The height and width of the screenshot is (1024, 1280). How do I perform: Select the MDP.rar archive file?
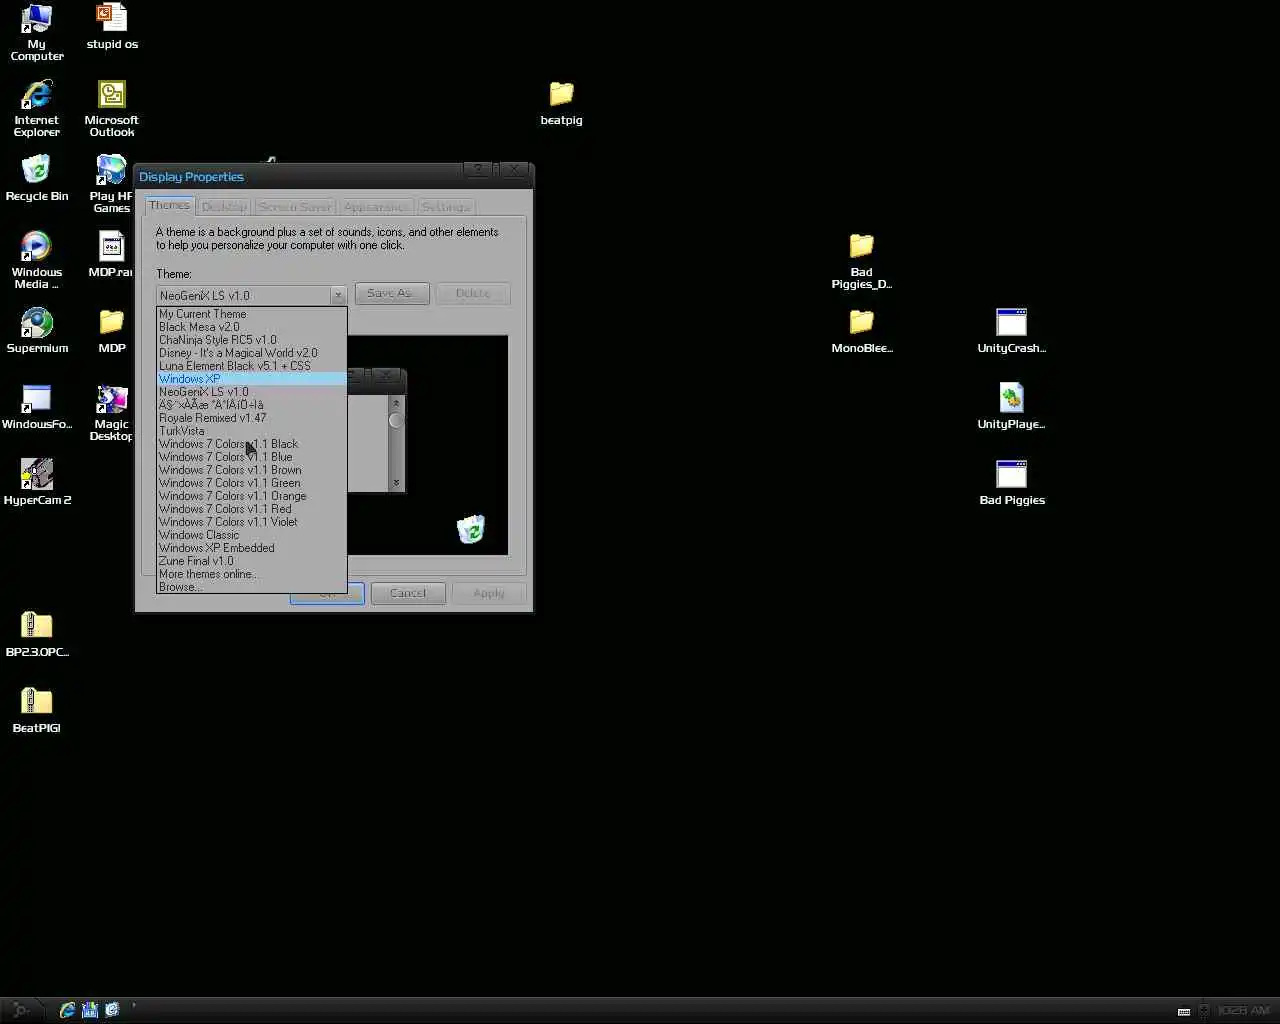coord(111,255)
